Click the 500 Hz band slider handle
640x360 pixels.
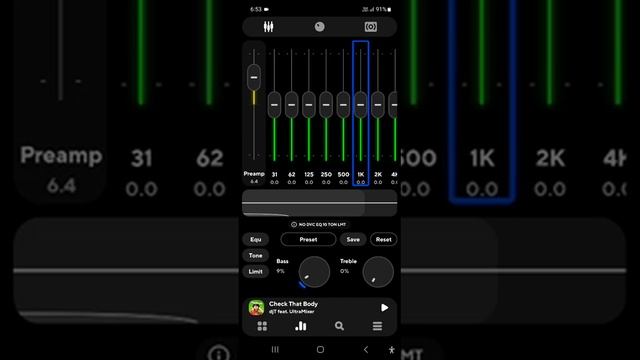[343, 105]
